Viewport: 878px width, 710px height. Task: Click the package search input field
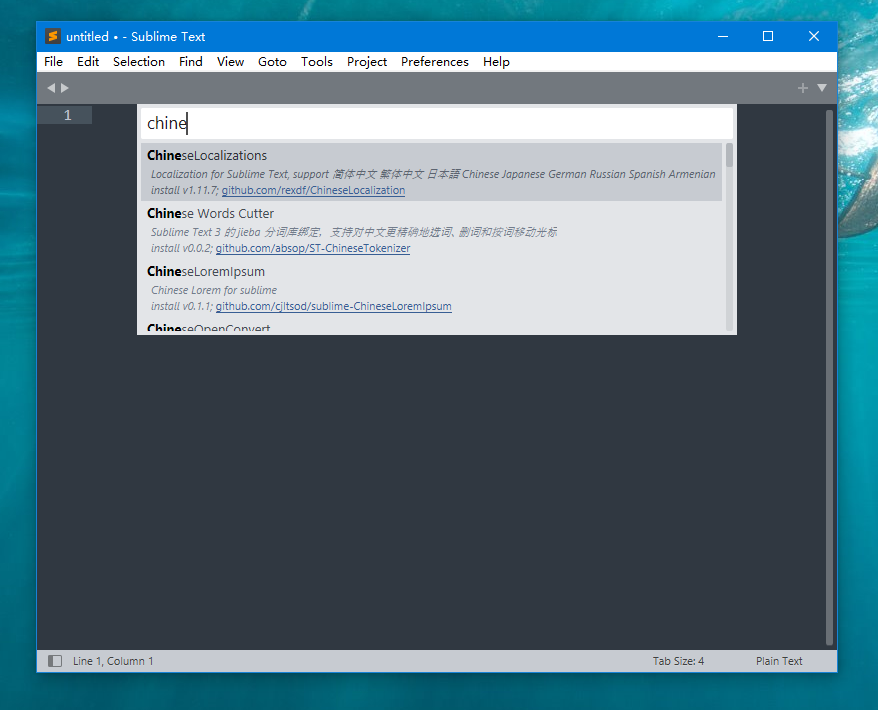(437, 123)
